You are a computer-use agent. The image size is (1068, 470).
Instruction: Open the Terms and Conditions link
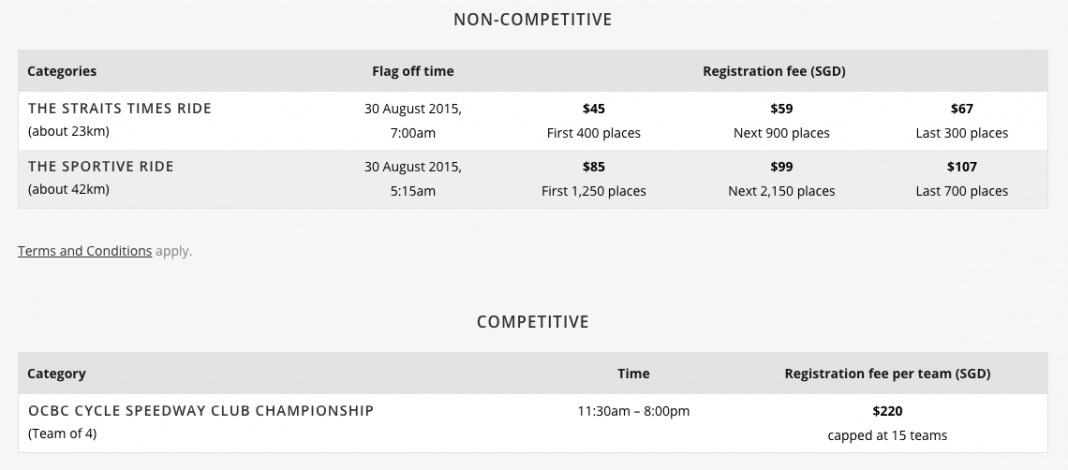(x=84, y=251)
